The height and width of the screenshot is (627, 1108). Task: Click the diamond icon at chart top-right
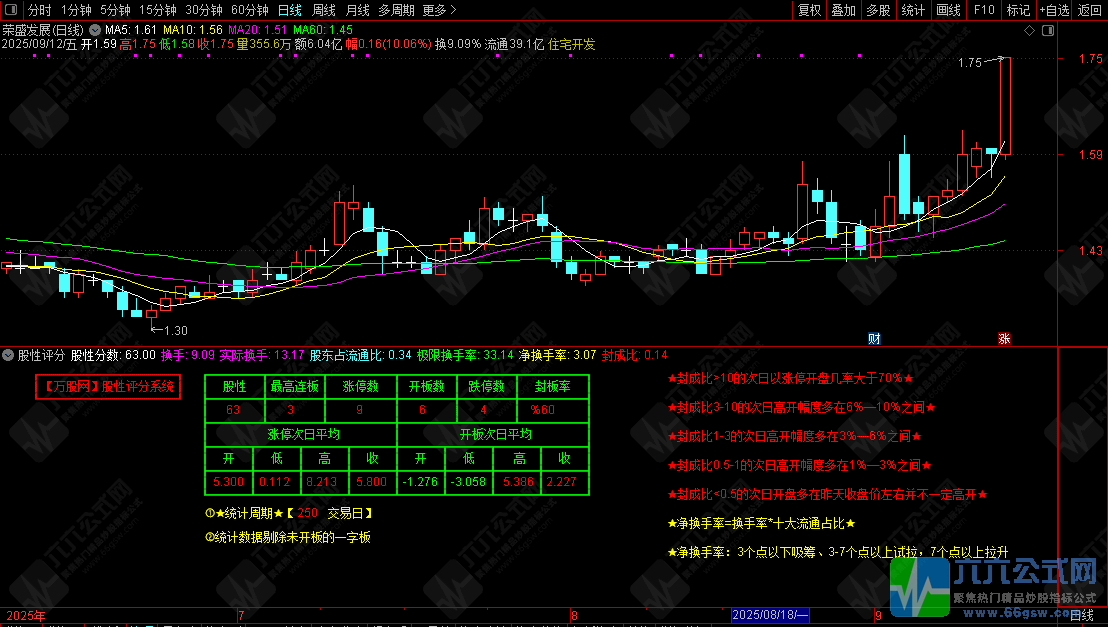point(1030,30)
